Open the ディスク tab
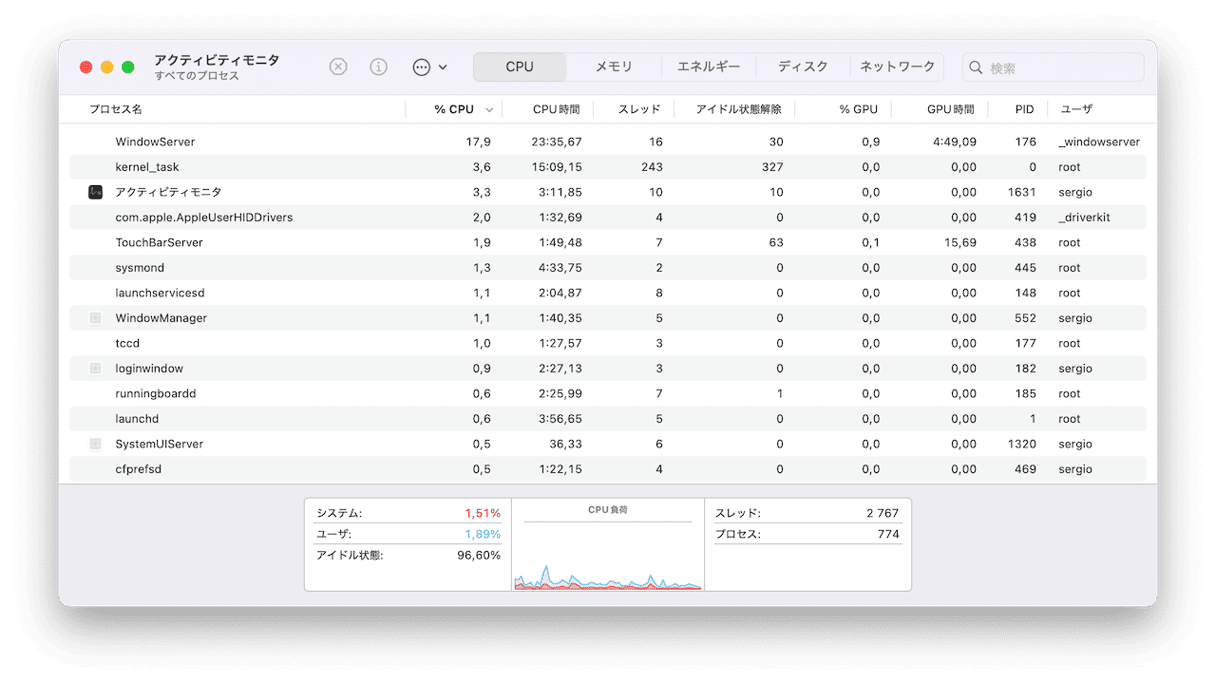The height and width of the screenshot is (684, 1216). [x=803, y=67]
